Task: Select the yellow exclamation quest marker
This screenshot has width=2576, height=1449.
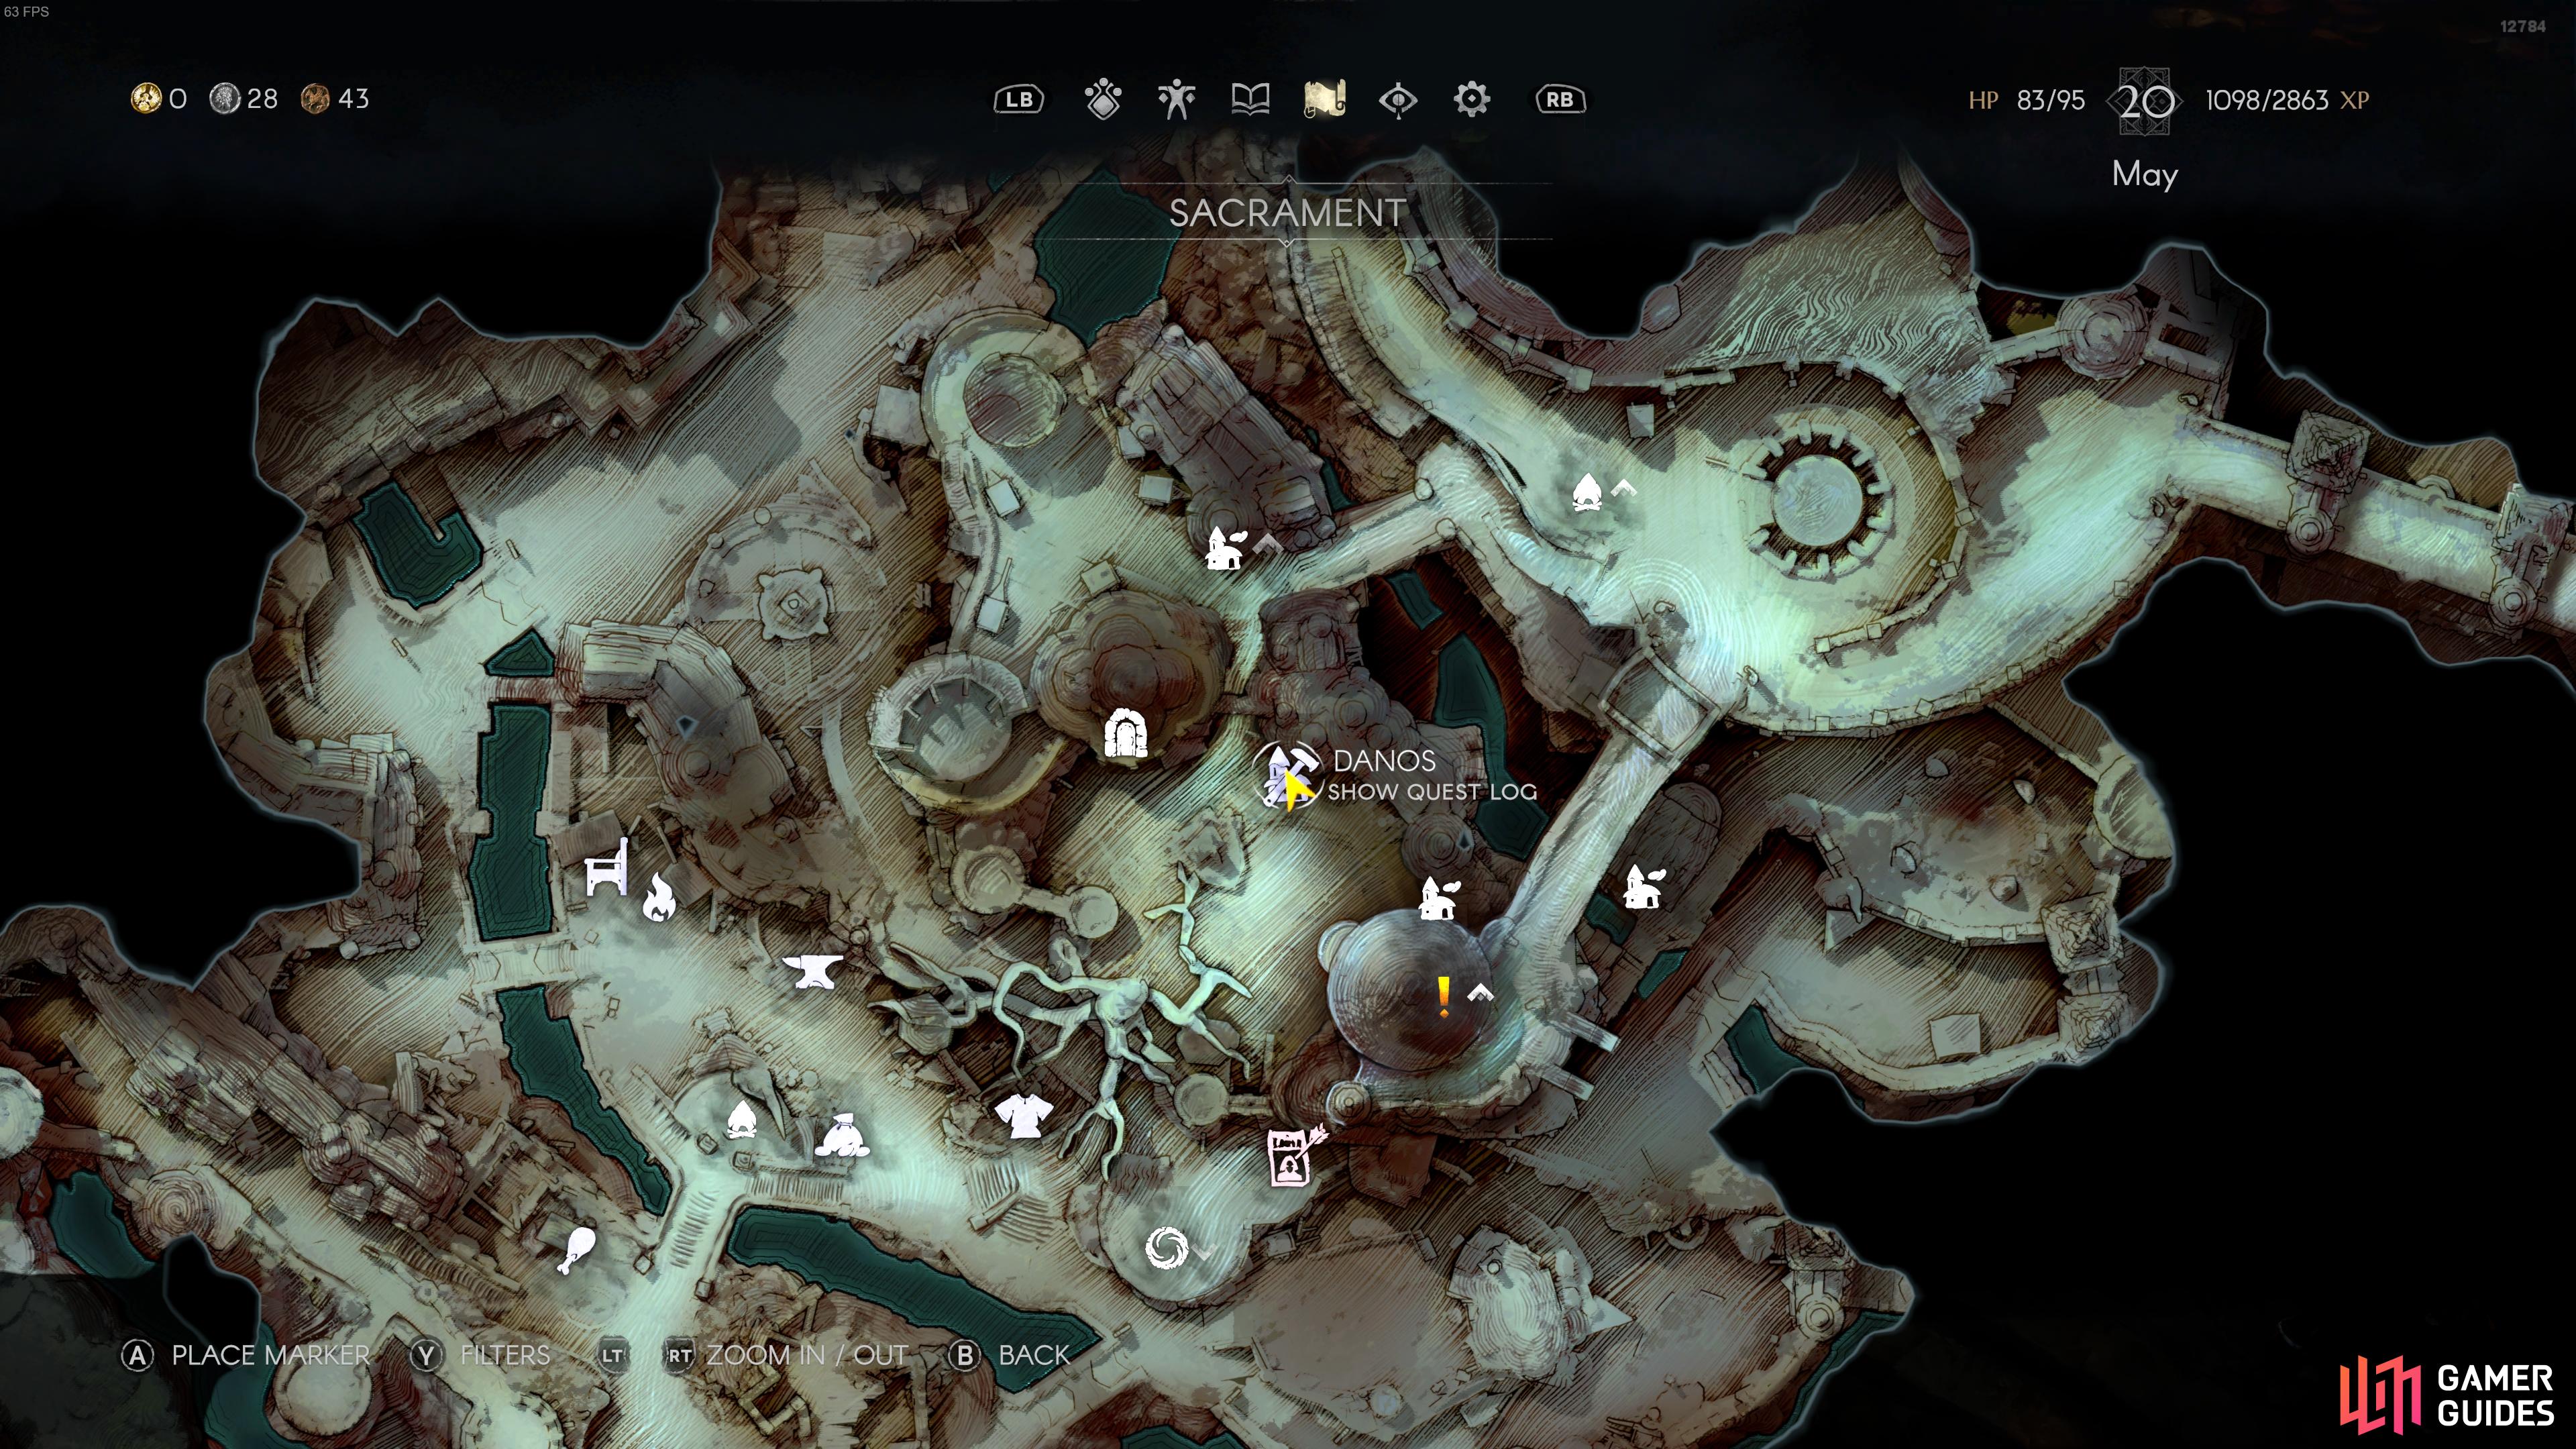Action: 1443,996
